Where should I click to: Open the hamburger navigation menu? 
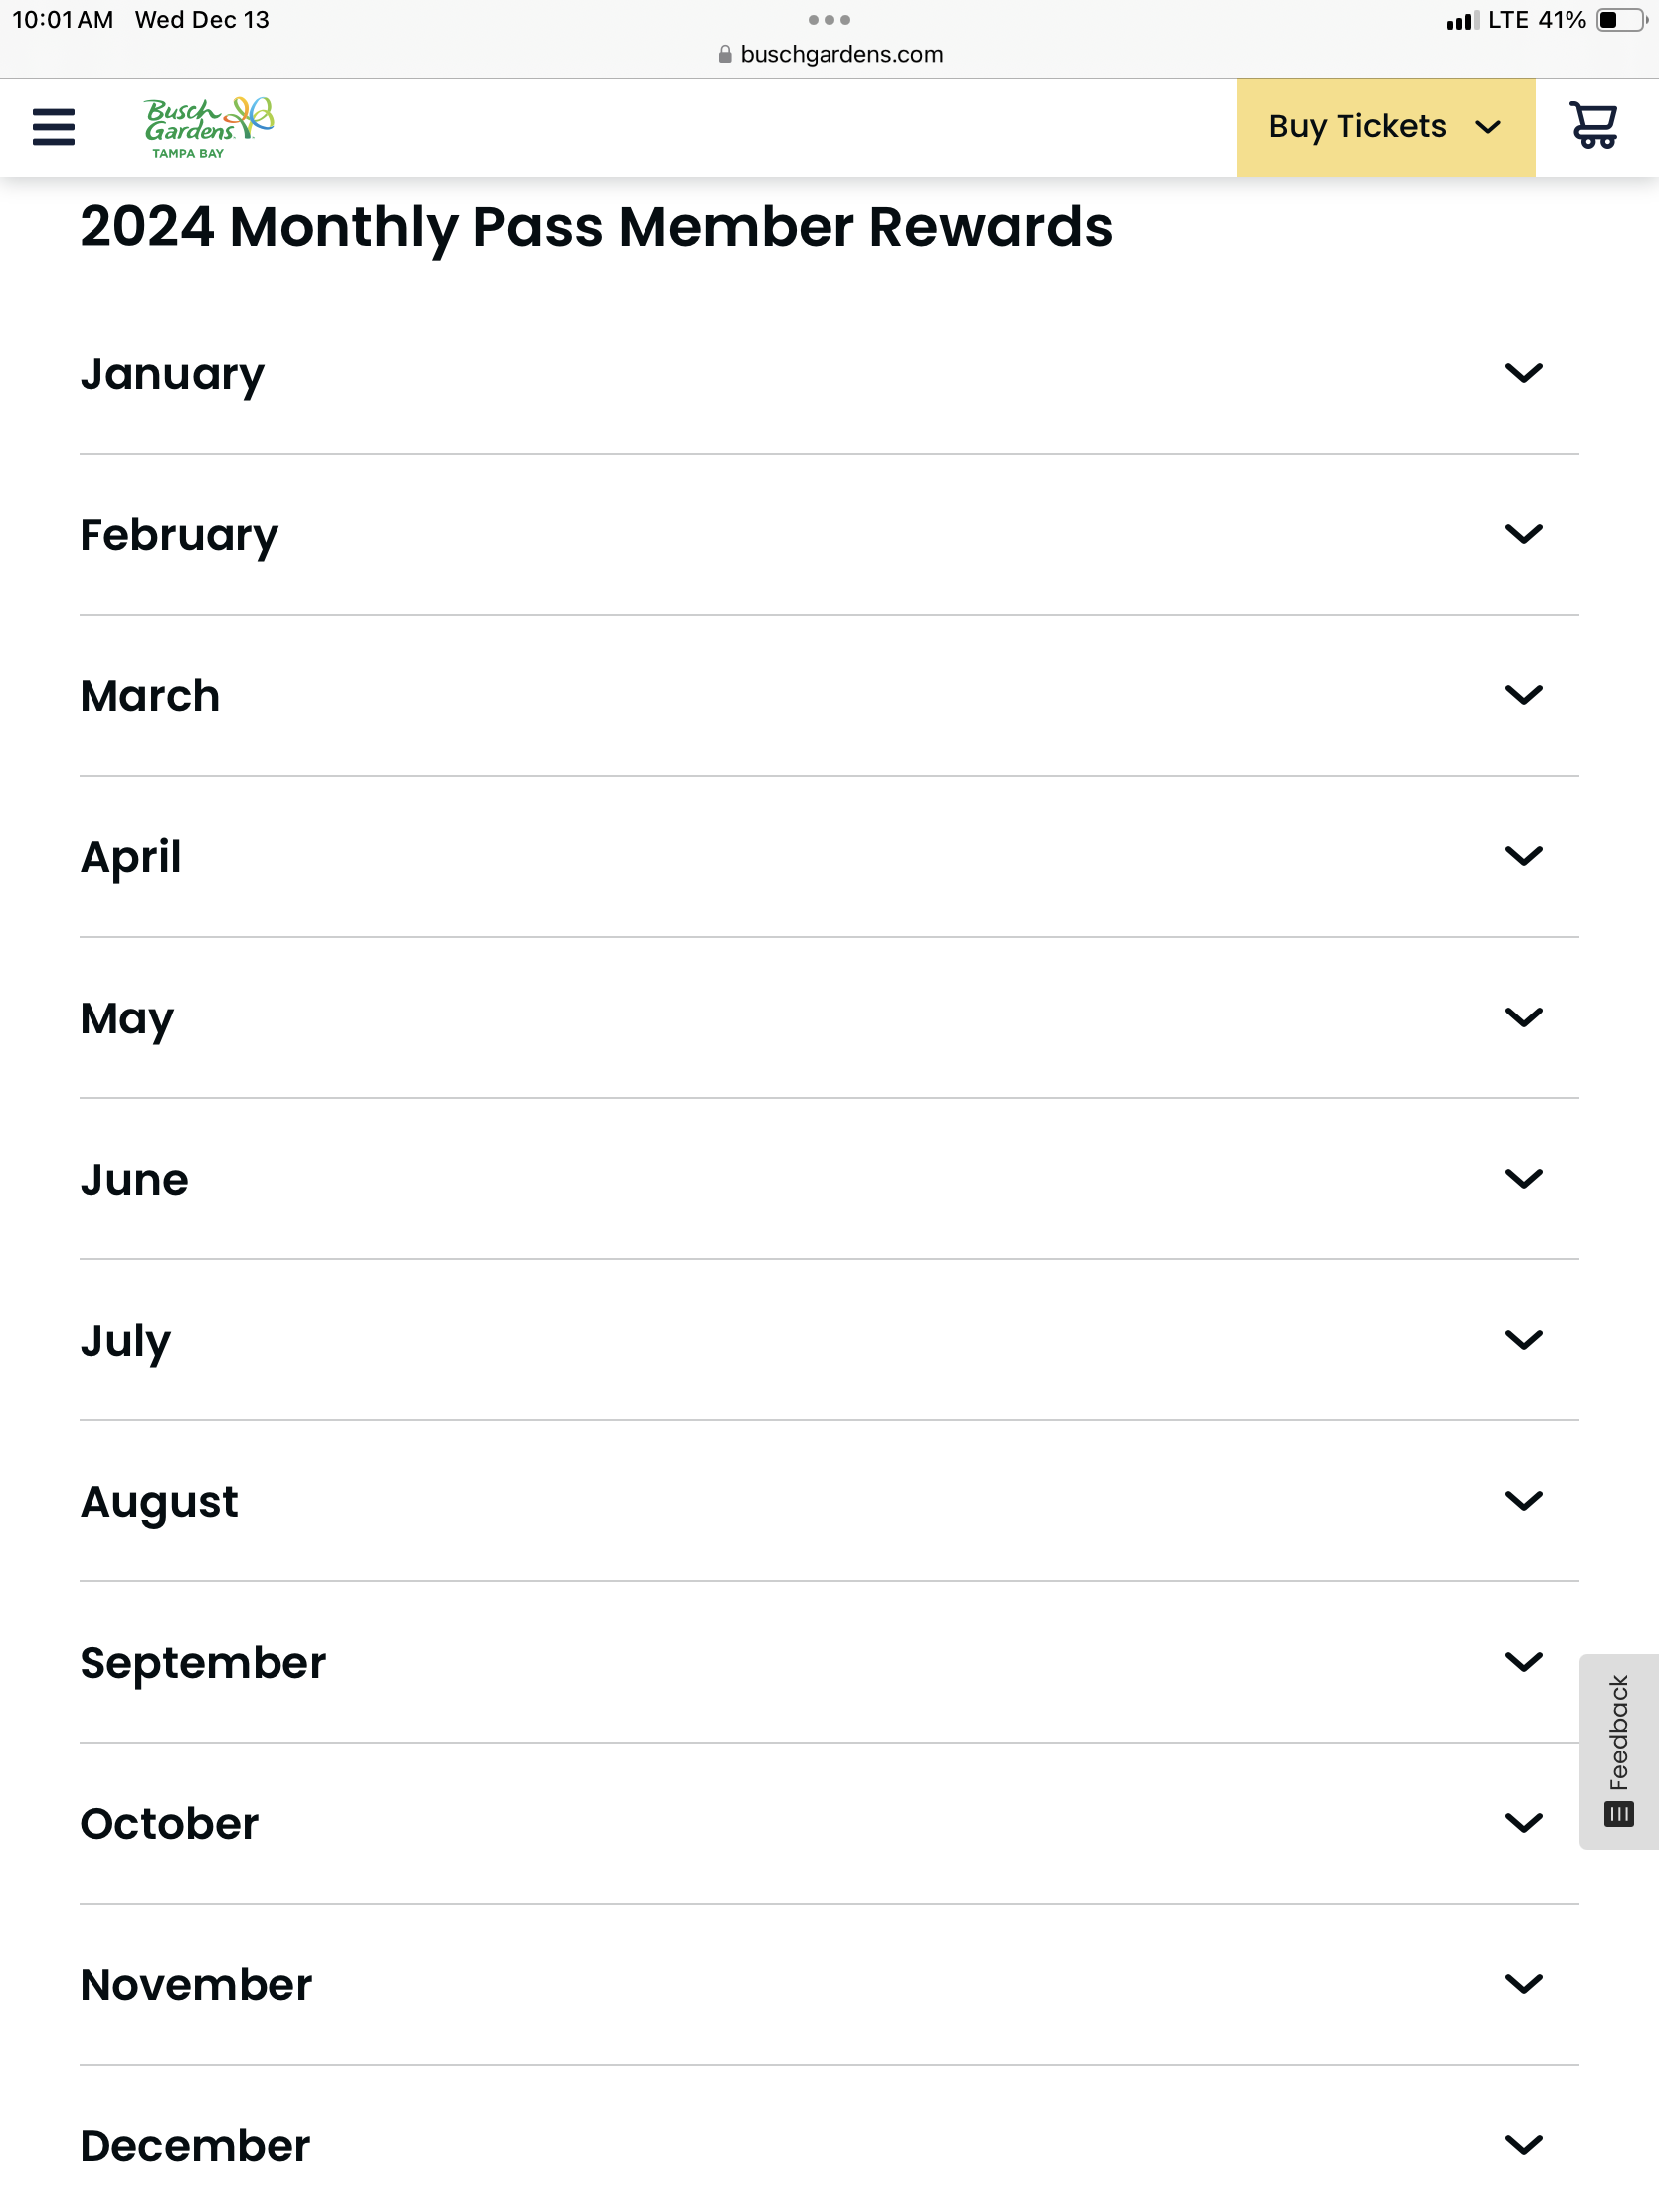[x=53, y=127]
